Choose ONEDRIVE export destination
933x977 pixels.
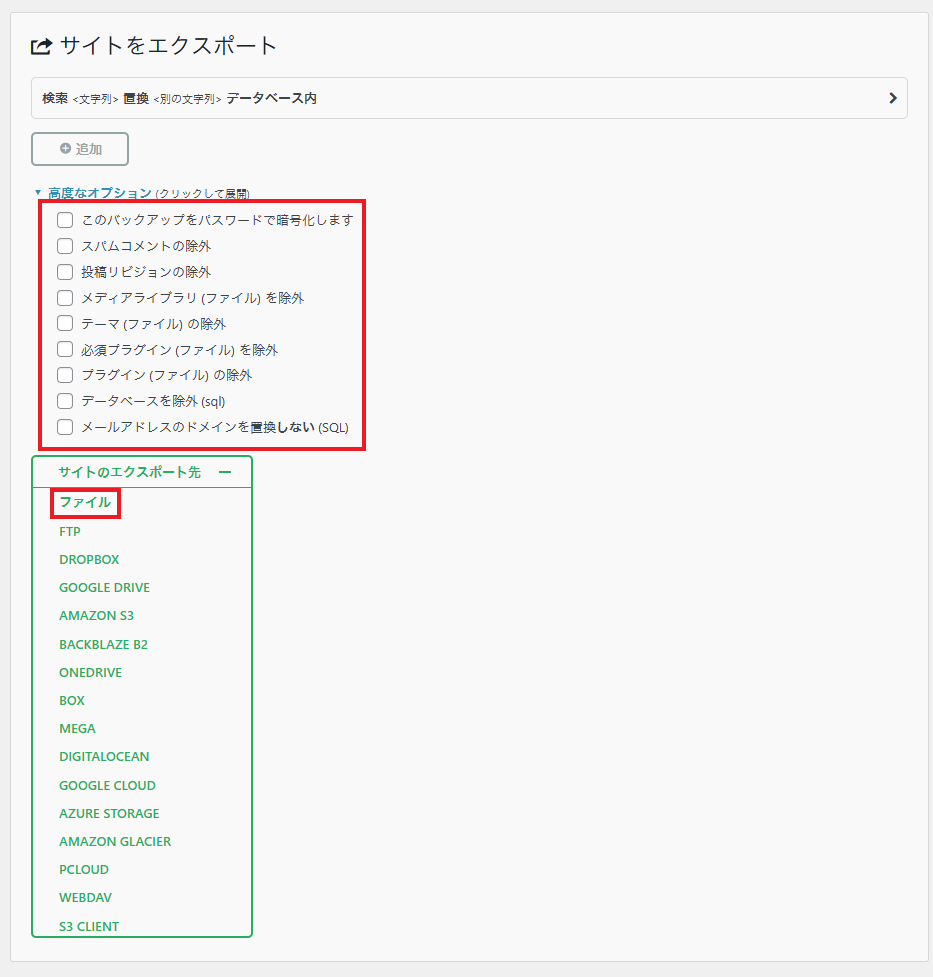90,672
